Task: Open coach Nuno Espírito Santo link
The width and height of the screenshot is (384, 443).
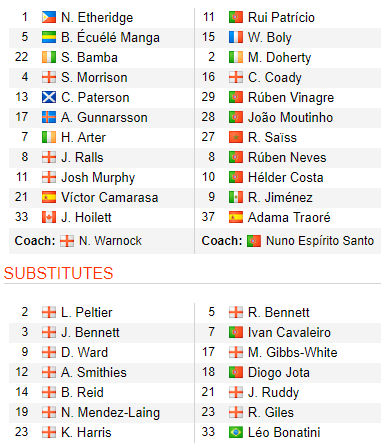Action: coord(320,241)
